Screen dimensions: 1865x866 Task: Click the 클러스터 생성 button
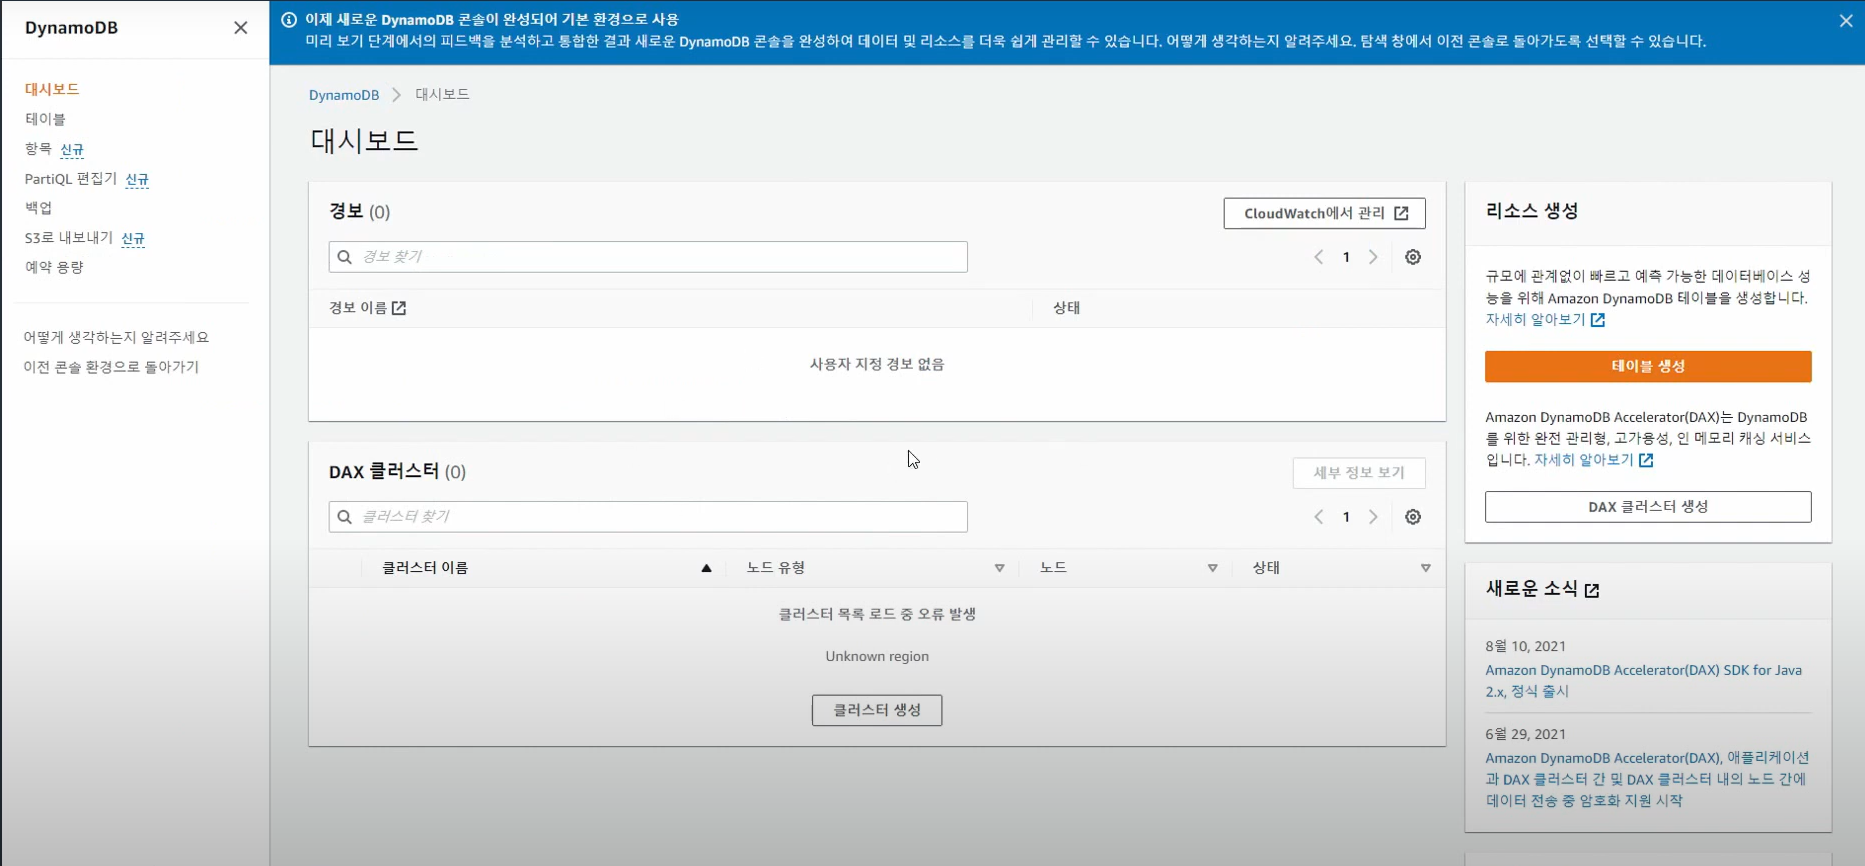[x=877, y=710]
